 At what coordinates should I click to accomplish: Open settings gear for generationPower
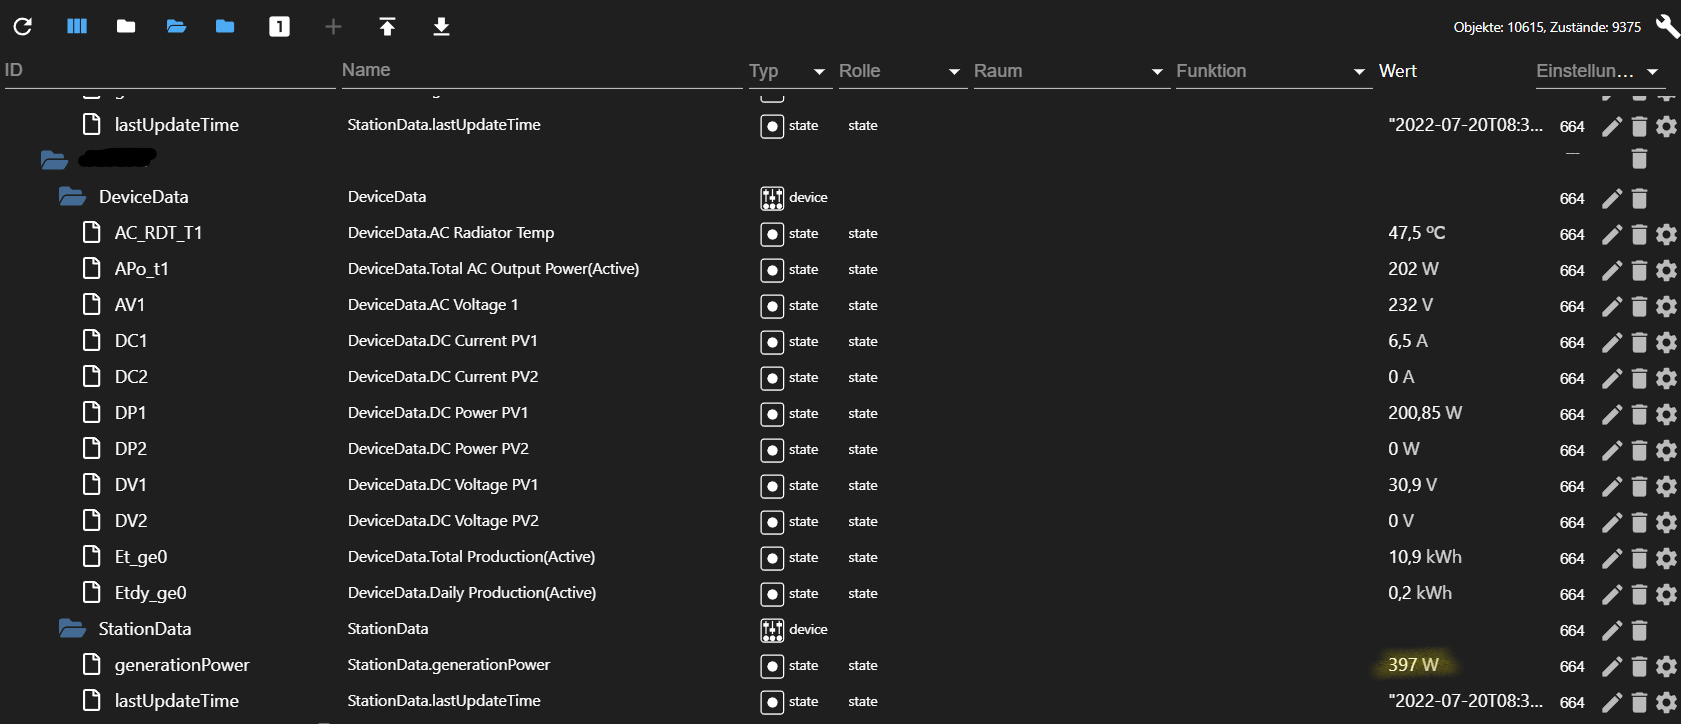[x=1666, y=666]
